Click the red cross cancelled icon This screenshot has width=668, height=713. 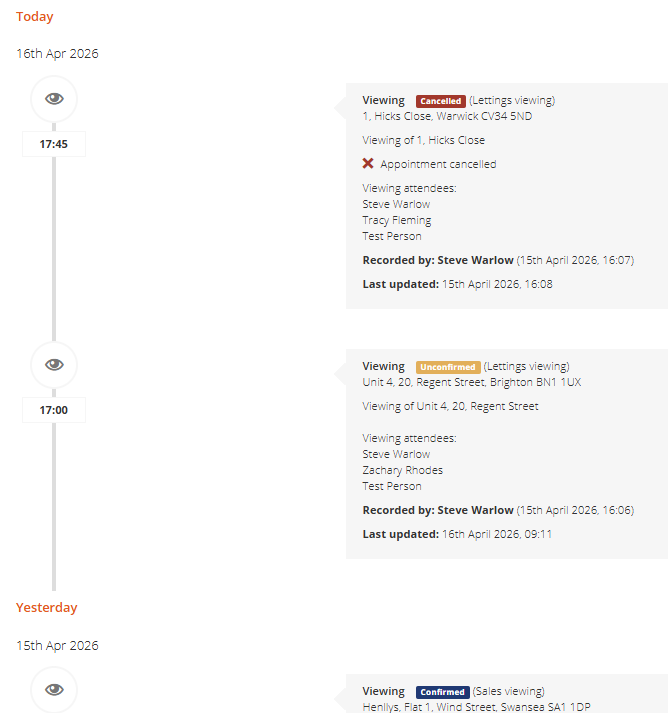pos(368,164)
